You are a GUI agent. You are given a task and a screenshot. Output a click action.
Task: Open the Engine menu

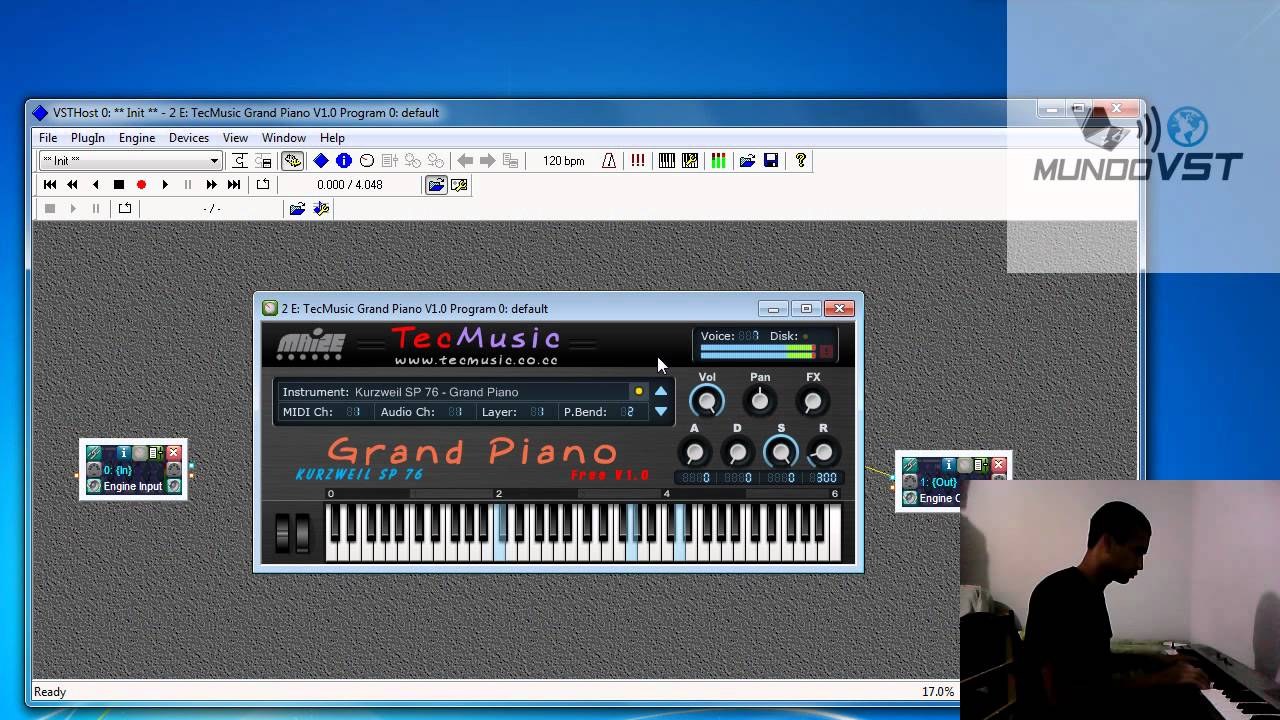click(137, 138)
